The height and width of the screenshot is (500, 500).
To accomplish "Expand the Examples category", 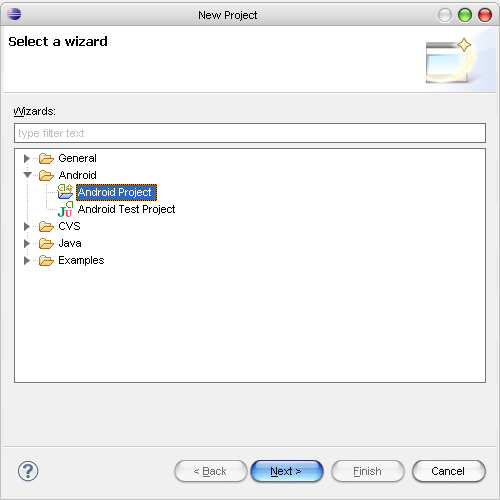I will (x=27, y=260).
